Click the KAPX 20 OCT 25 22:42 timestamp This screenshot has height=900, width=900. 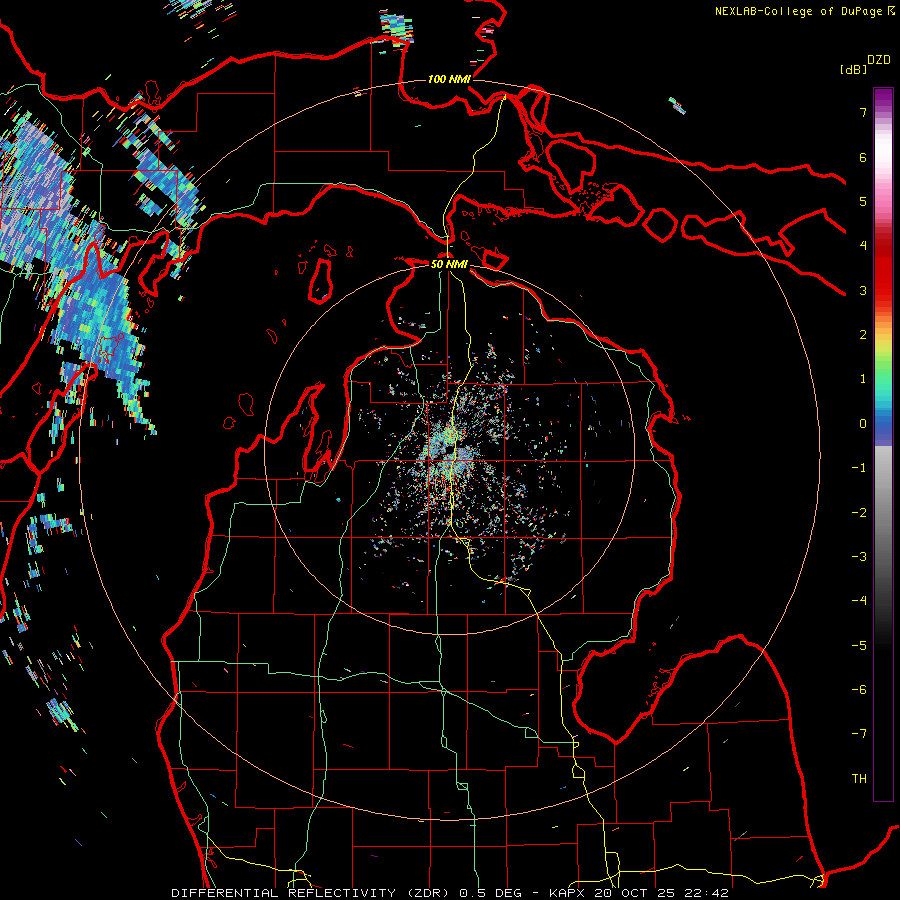point(638,893)
